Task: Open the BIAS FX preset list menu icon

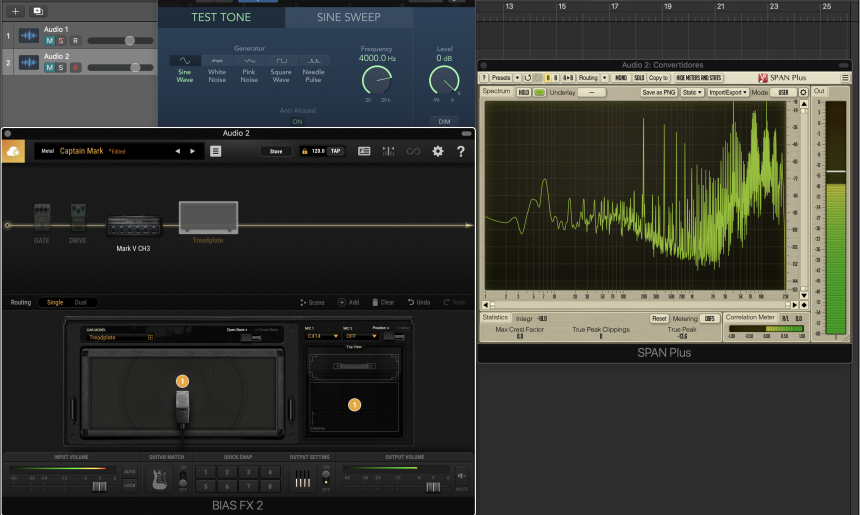Action: [x=216, y=151]
